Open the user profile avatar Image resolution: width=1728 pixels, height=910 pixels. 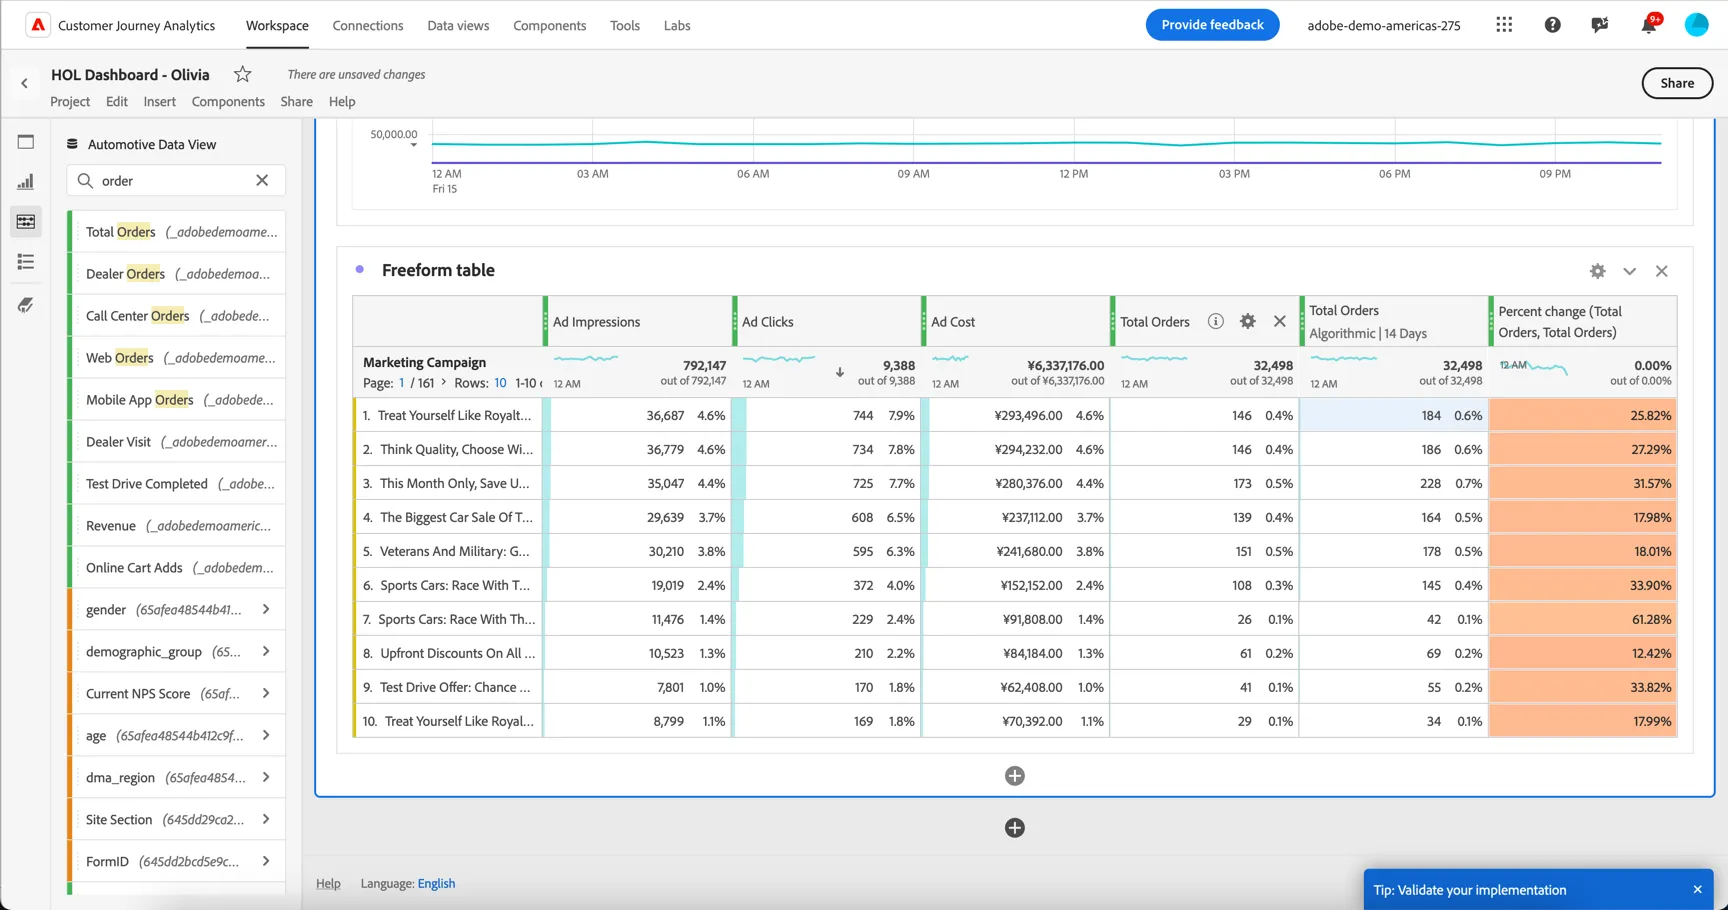[1696, 25]
